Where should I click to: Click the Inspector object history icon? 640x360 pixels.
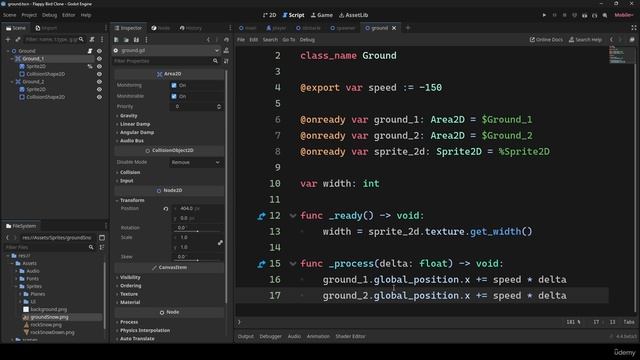[227, 40]
